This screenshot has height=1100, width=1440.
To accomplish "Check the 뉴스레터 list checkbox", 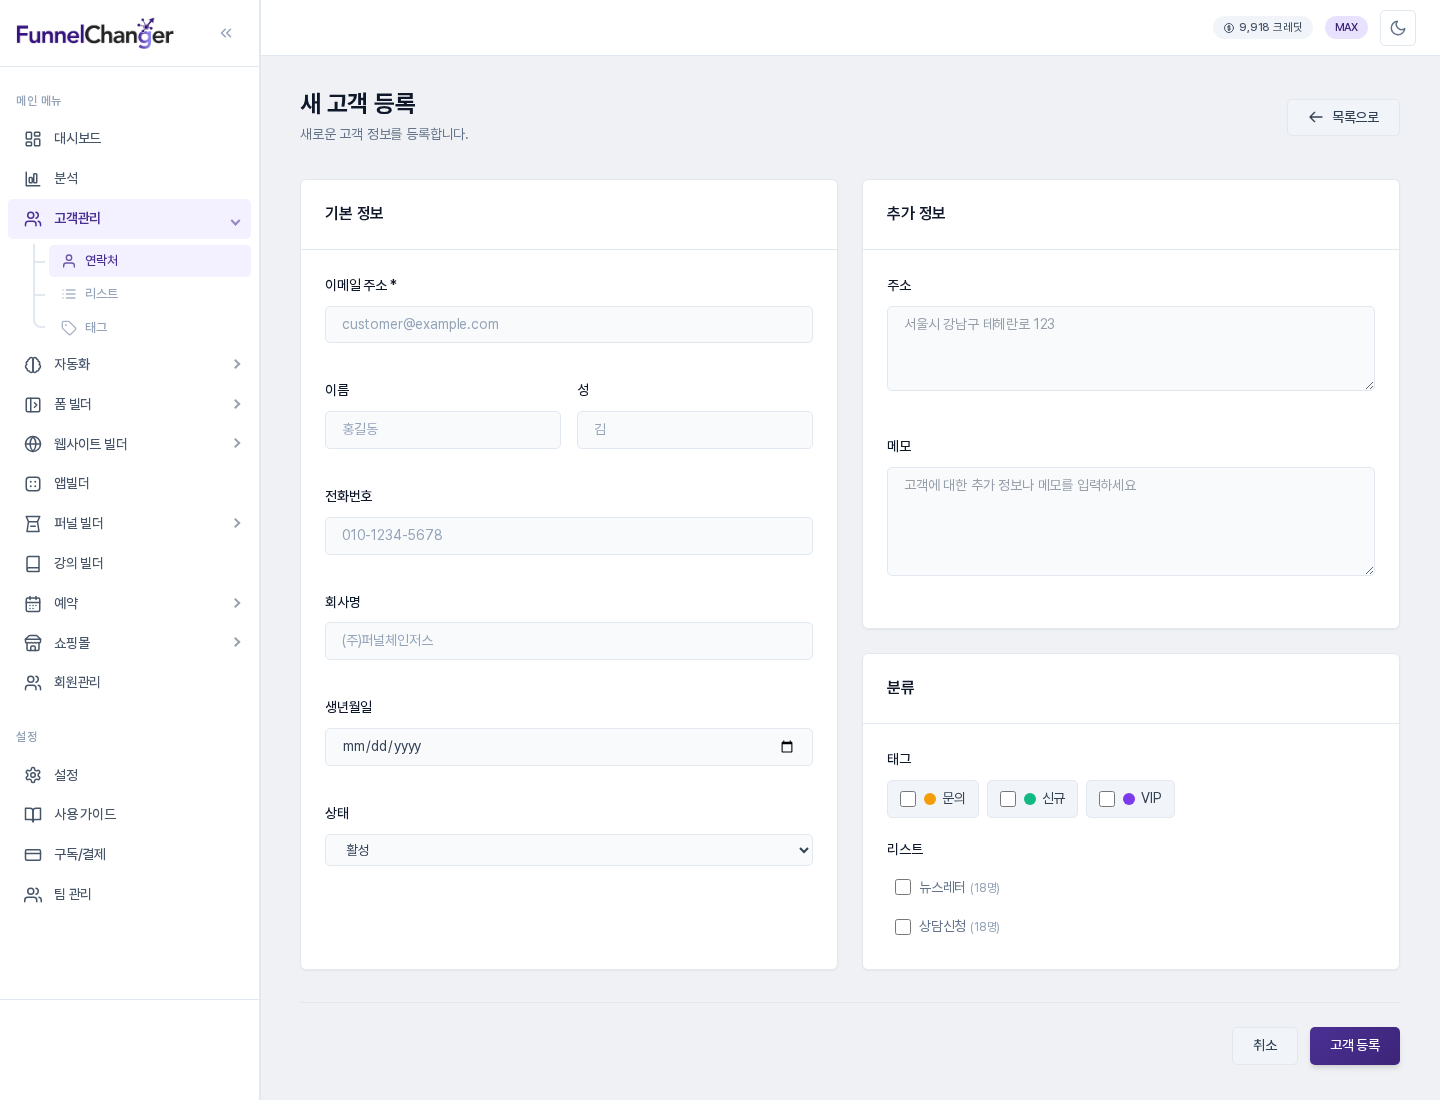I will coord(903,887).
